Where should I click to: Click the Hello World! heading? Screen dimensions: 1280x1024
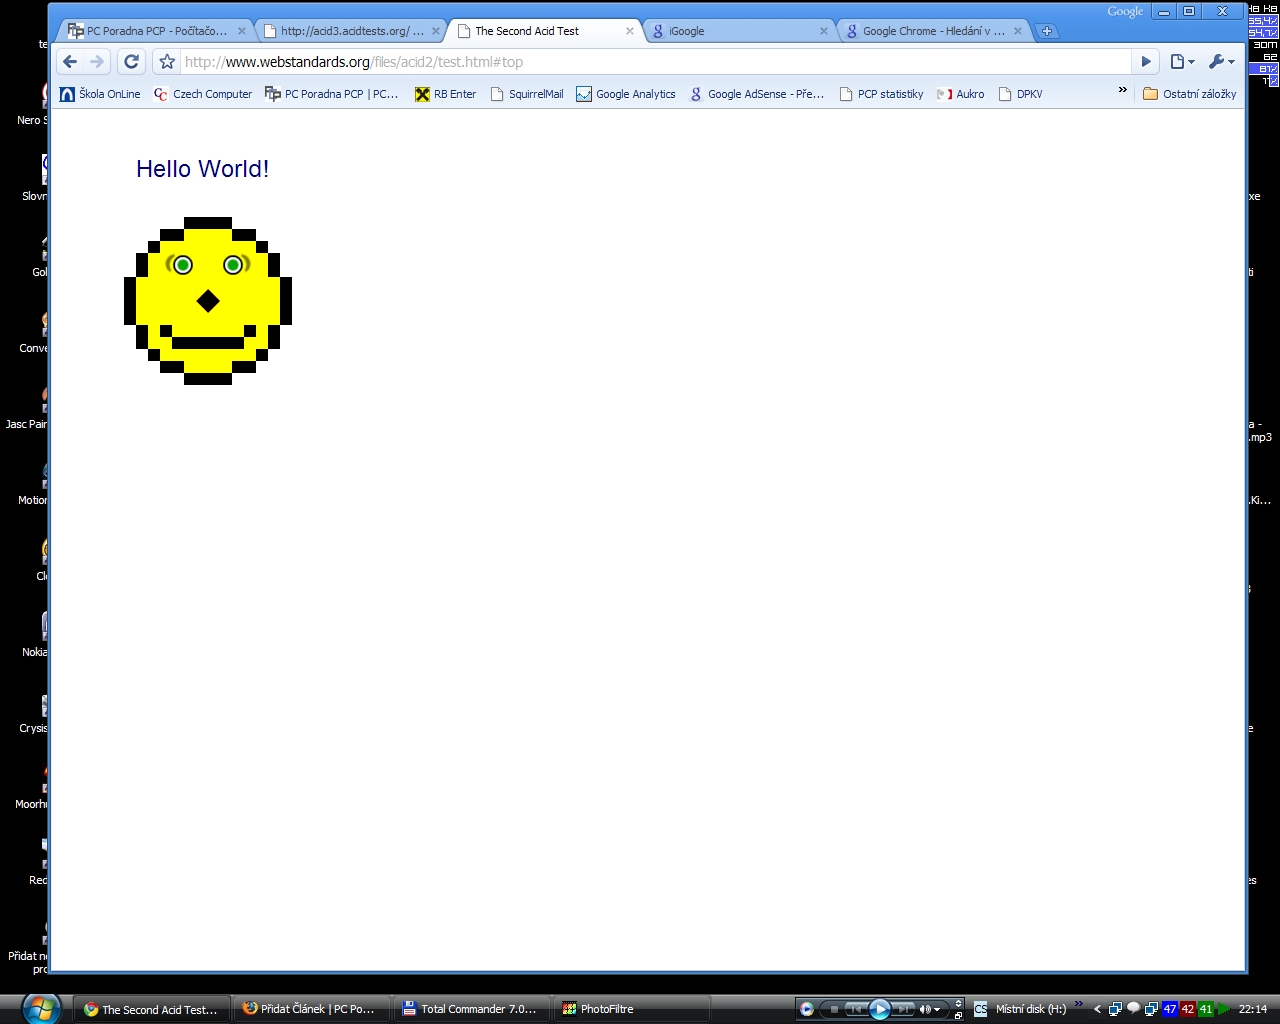[x=203, y=169]
